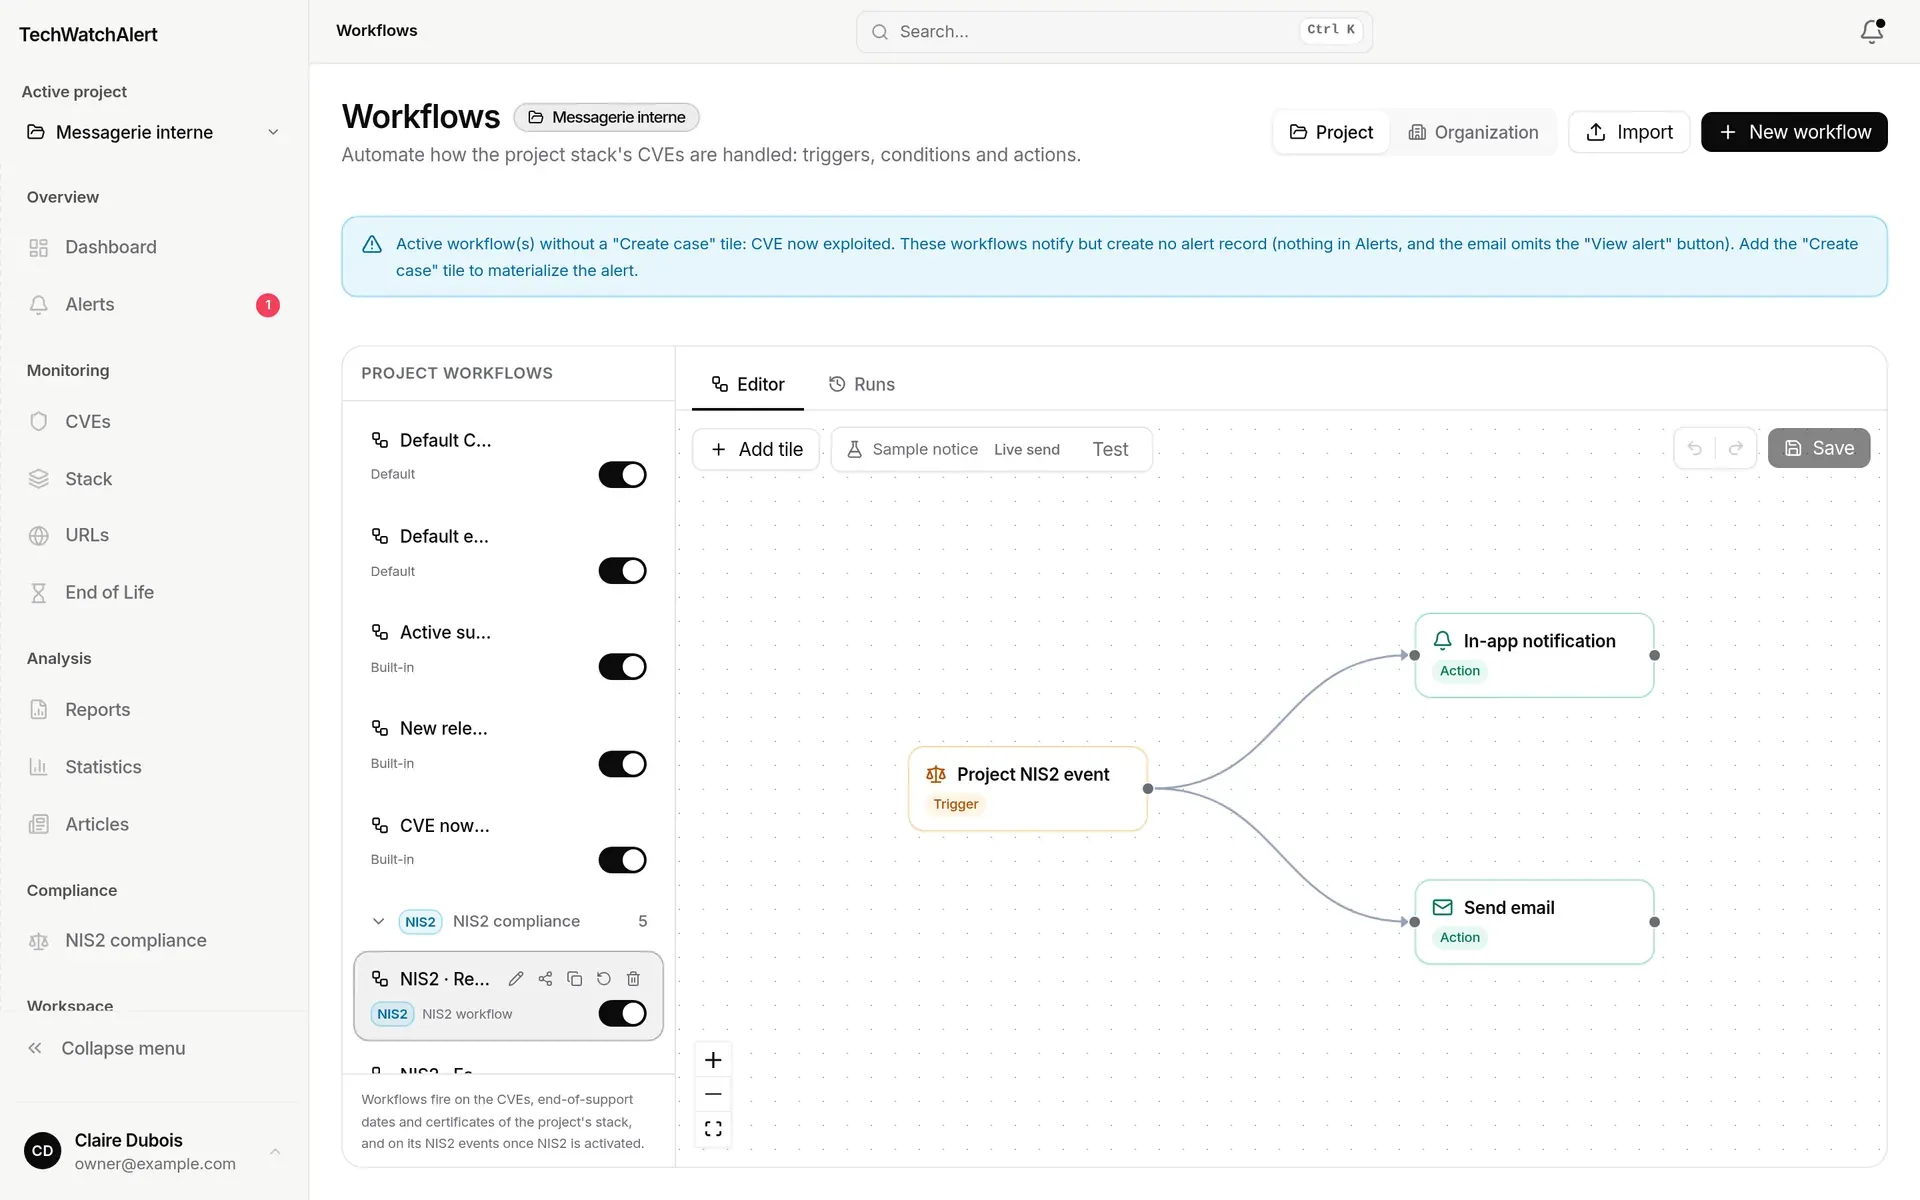The image size is (1920, 1200).
Task: Switch to the Runs tab
Action: (862, 384)
